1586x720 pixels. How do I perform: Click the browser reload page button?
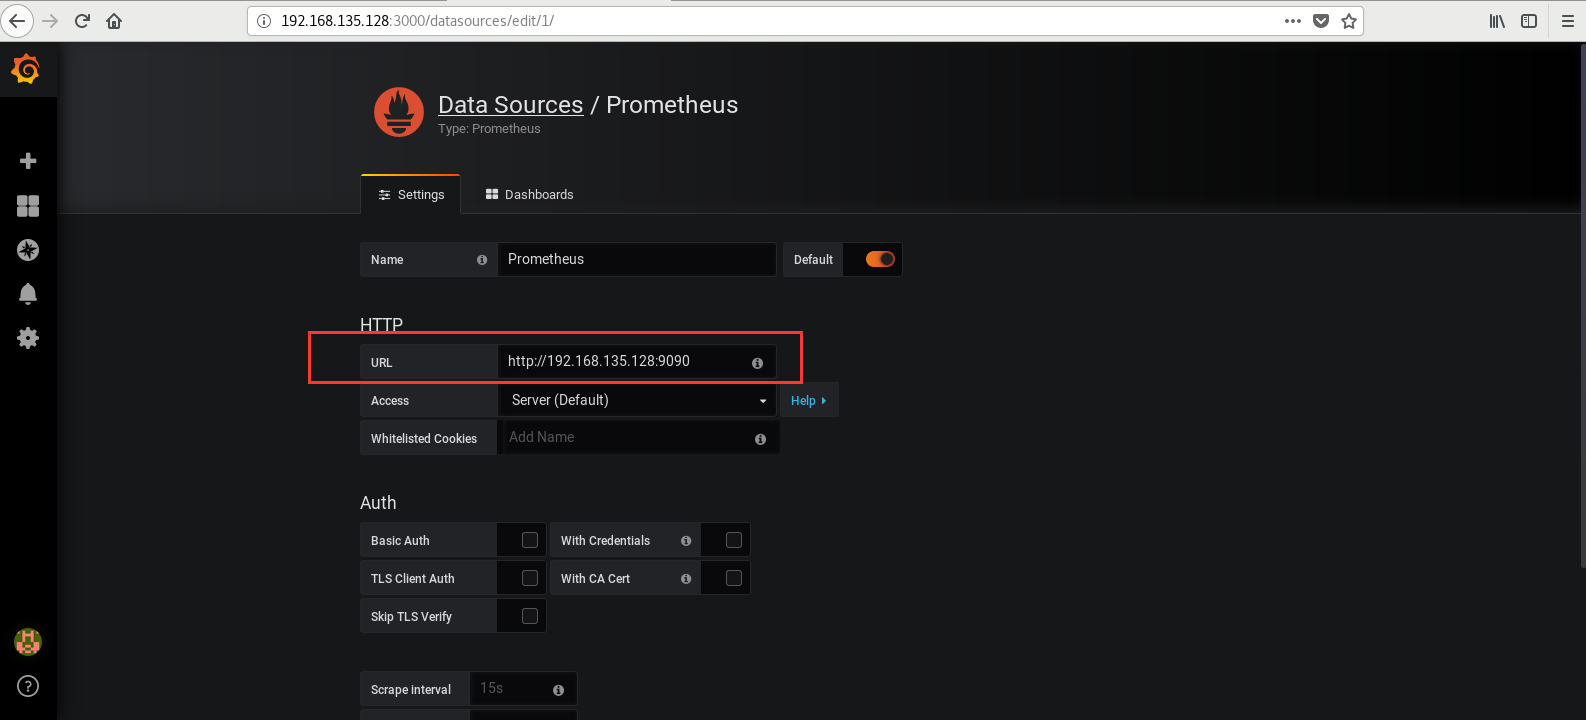point(82,21)
